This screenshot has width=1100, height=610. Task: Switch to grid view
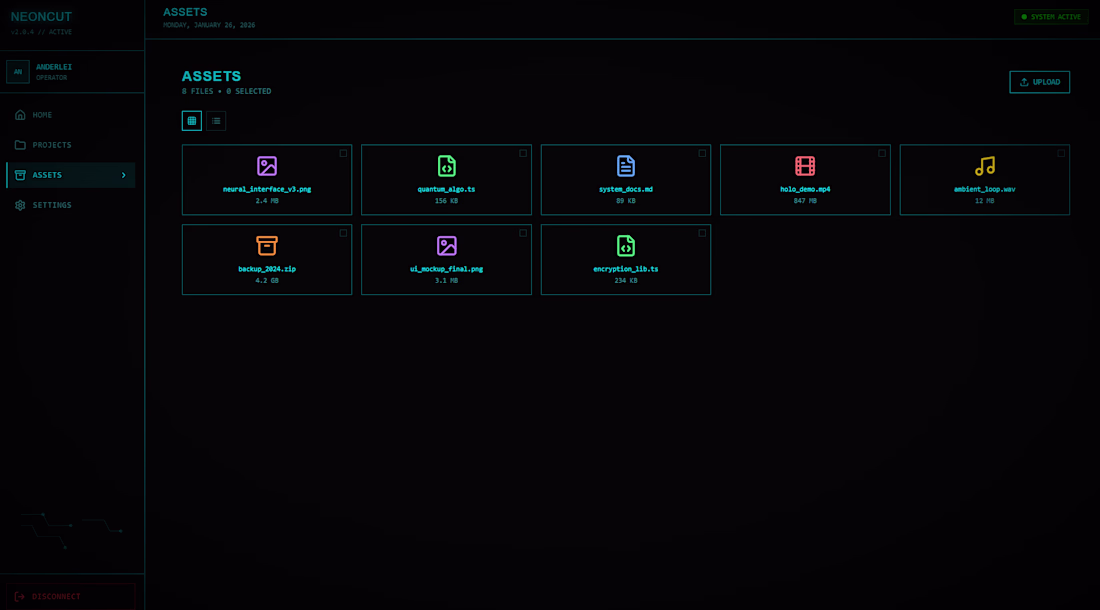click(x=192, y=121)
